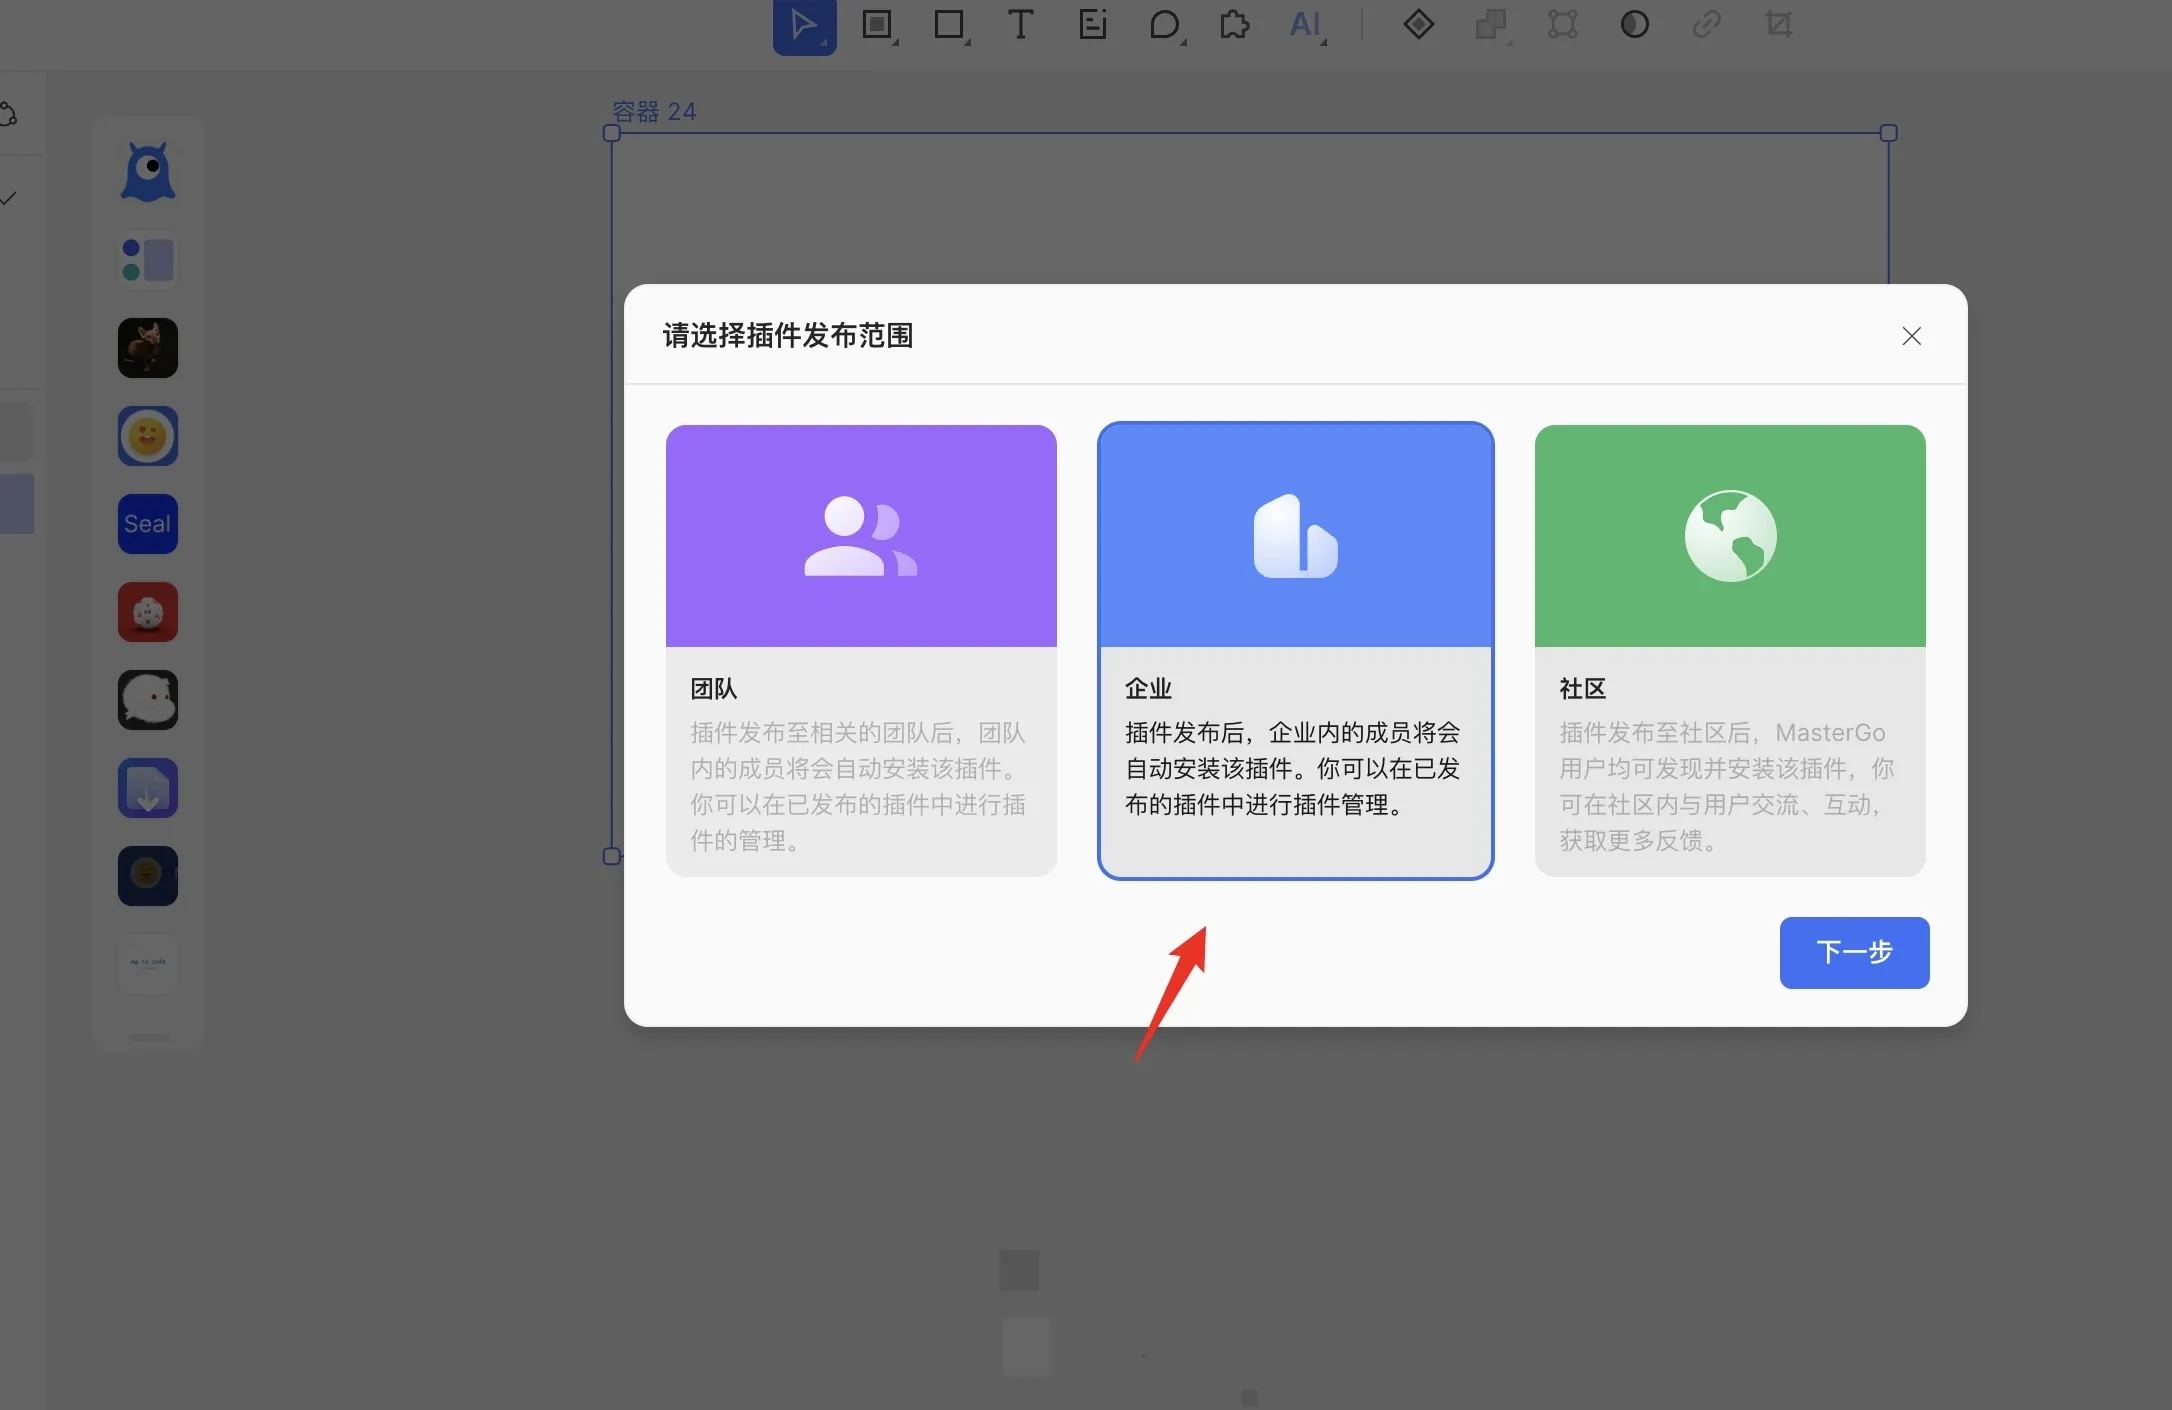Click the 下一步 next button
The image size is (2172, 1410).
click(x=1854, y=952)
